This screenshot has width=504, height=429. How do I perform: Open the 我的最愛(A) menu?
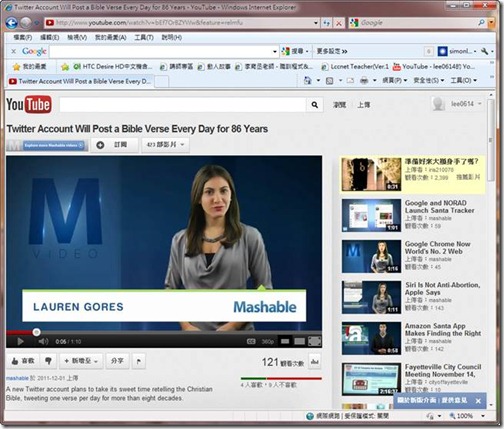point(111,37)
